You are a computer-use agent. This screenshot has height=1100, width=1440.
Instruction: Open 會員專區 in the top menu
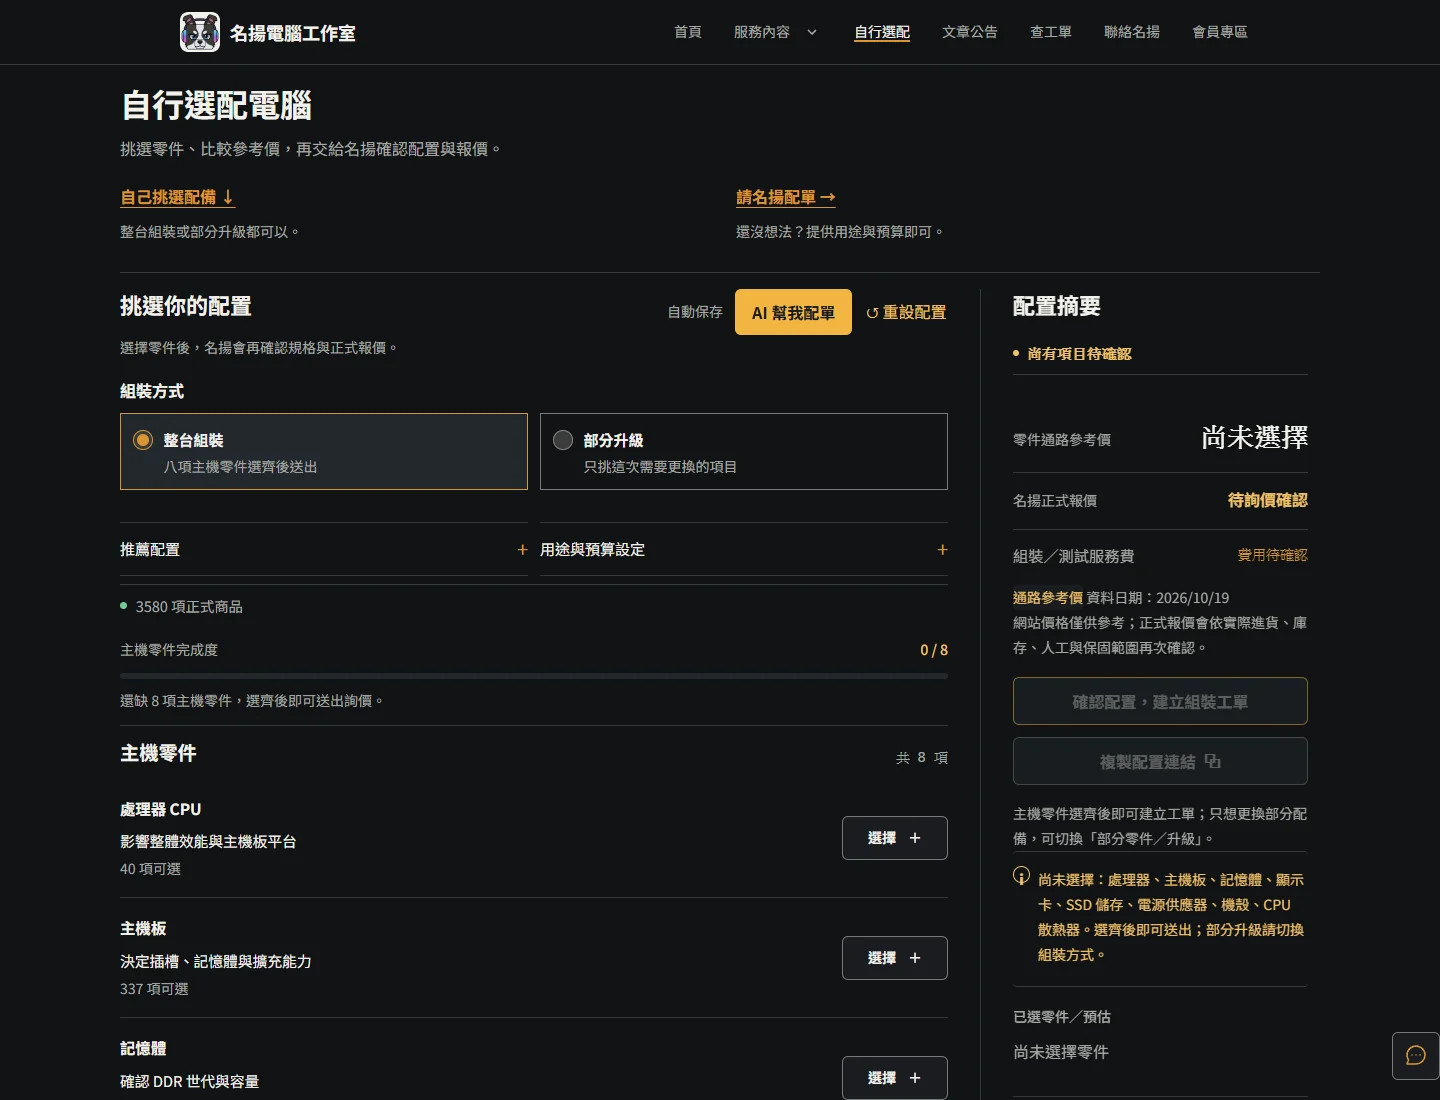(x=1220, y=32)
